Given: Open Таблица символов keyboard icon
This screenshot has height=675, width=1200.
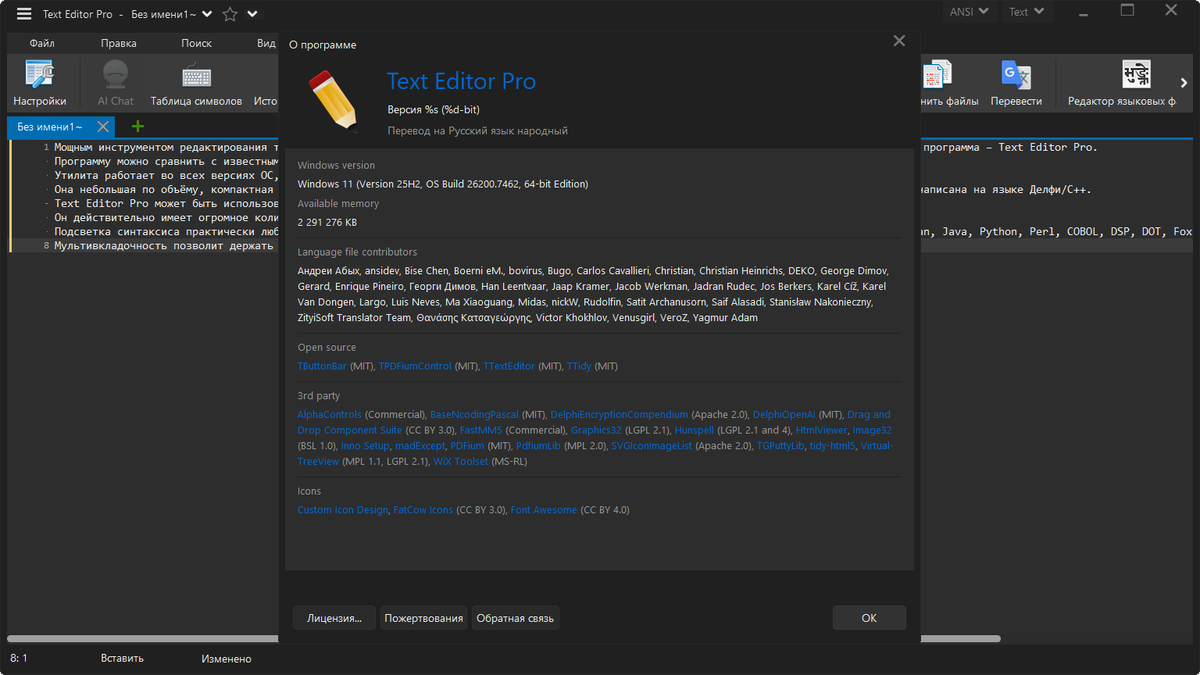Looking at the screenshot, I should pos(196,83).
